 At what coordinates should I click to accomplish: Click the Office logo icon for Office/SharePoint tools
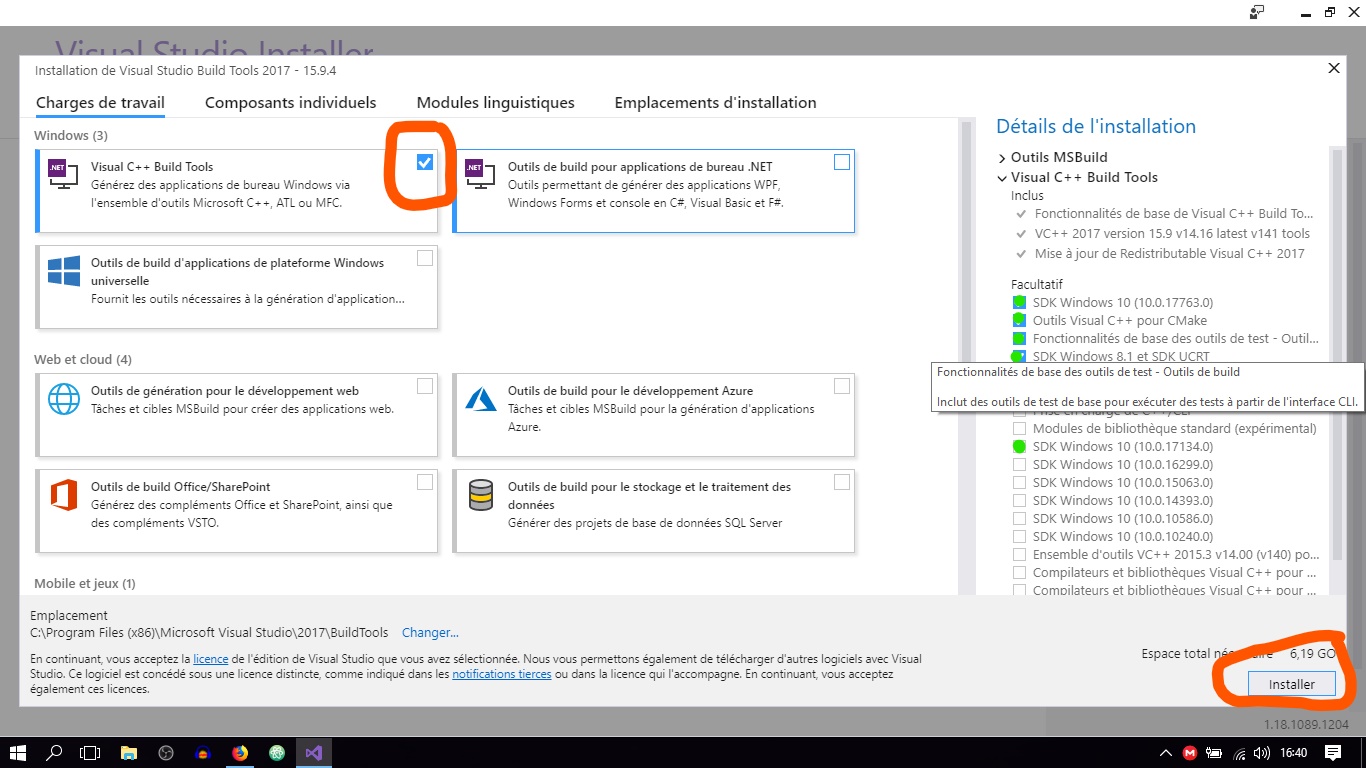tap(63, 495)
